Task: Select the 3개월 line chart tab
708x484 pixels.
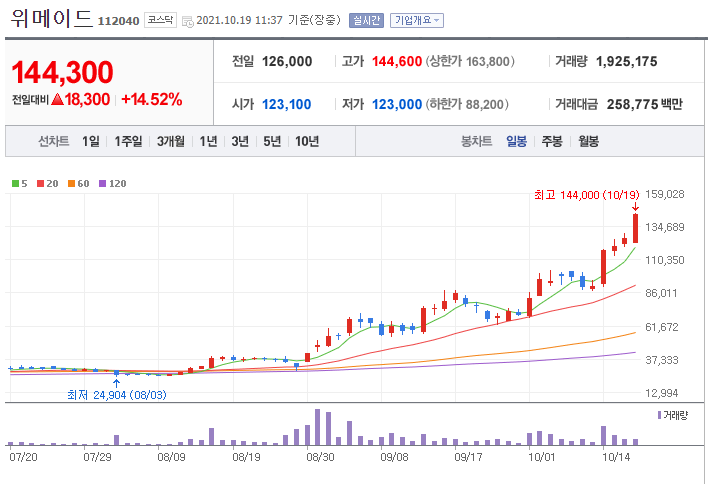Action: (x=171, y=141)
